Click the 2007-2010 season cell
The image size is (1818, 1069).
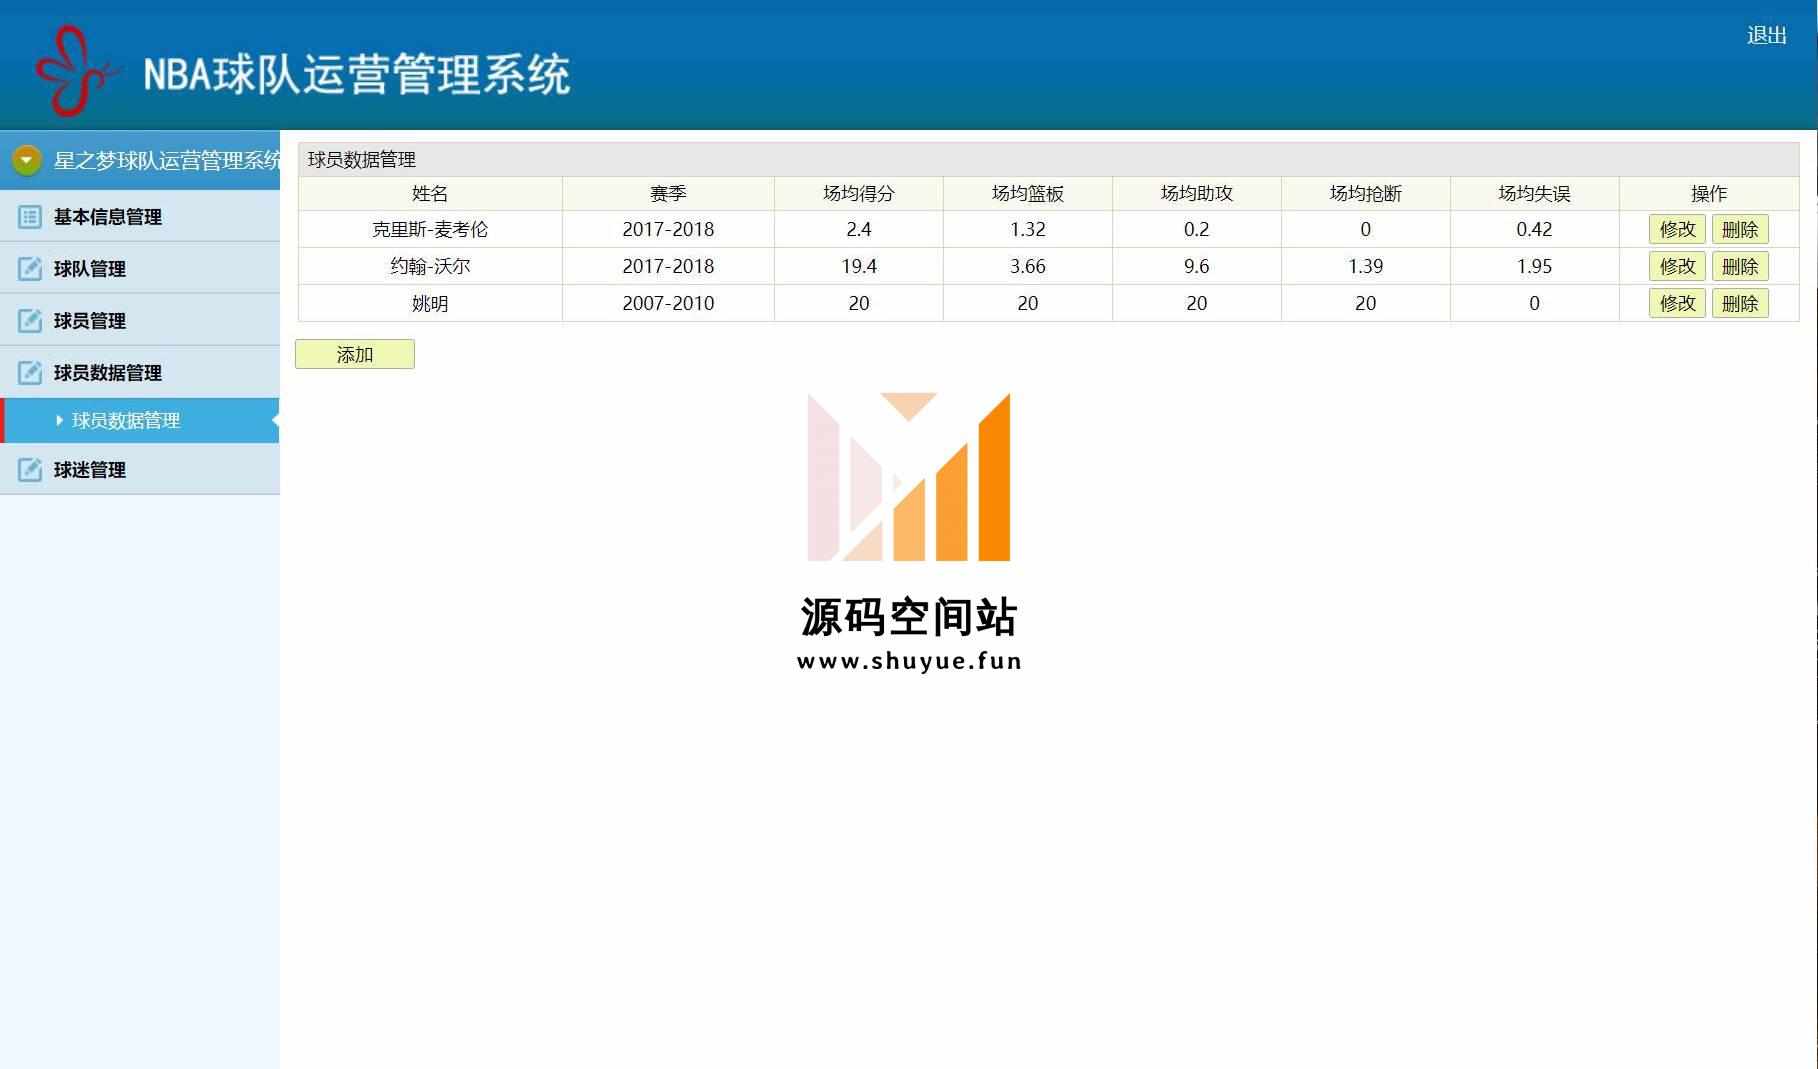(668, 304)
